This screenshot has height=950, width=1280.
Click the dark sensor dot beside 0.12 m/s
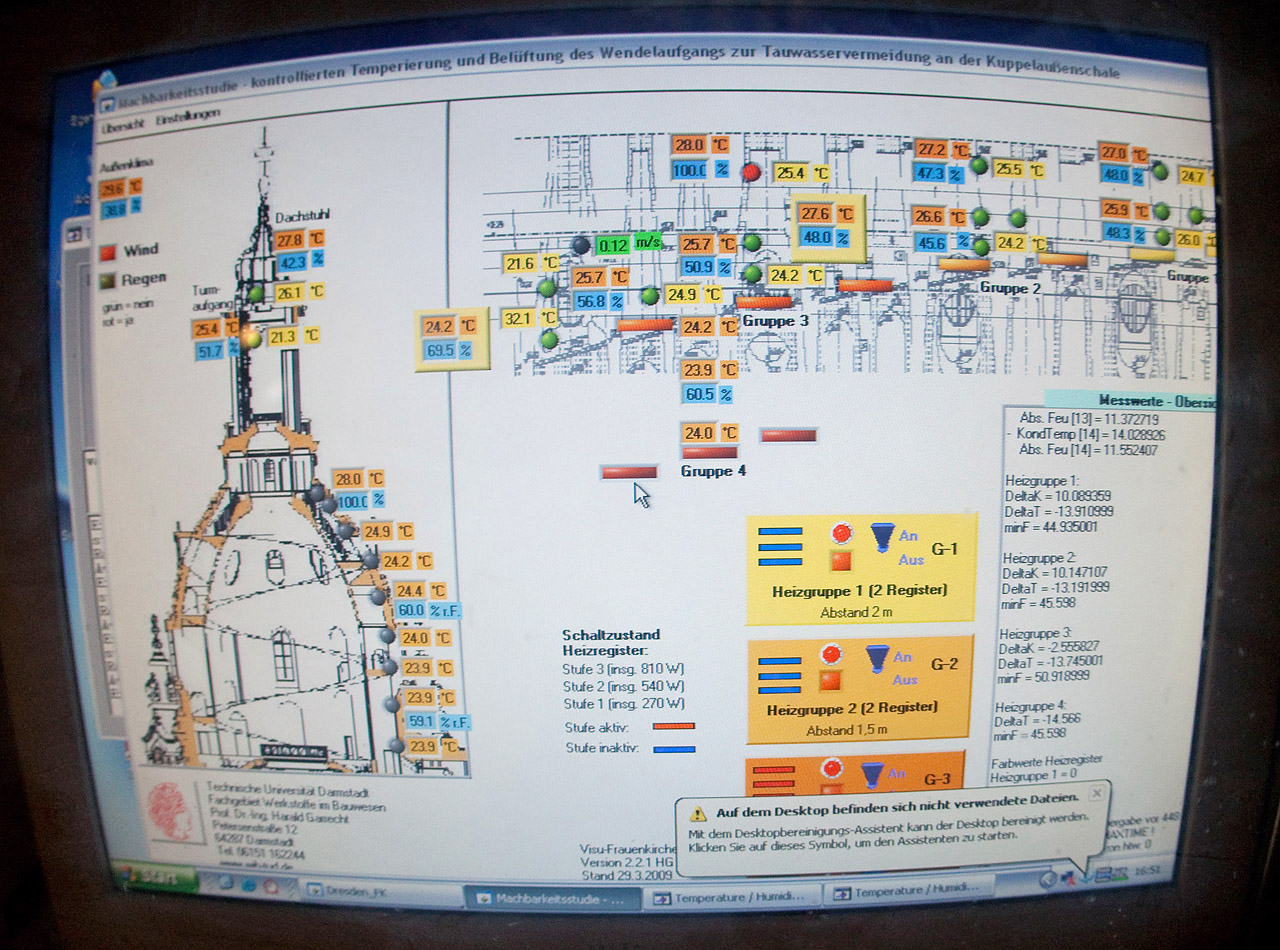click(580, 244)
